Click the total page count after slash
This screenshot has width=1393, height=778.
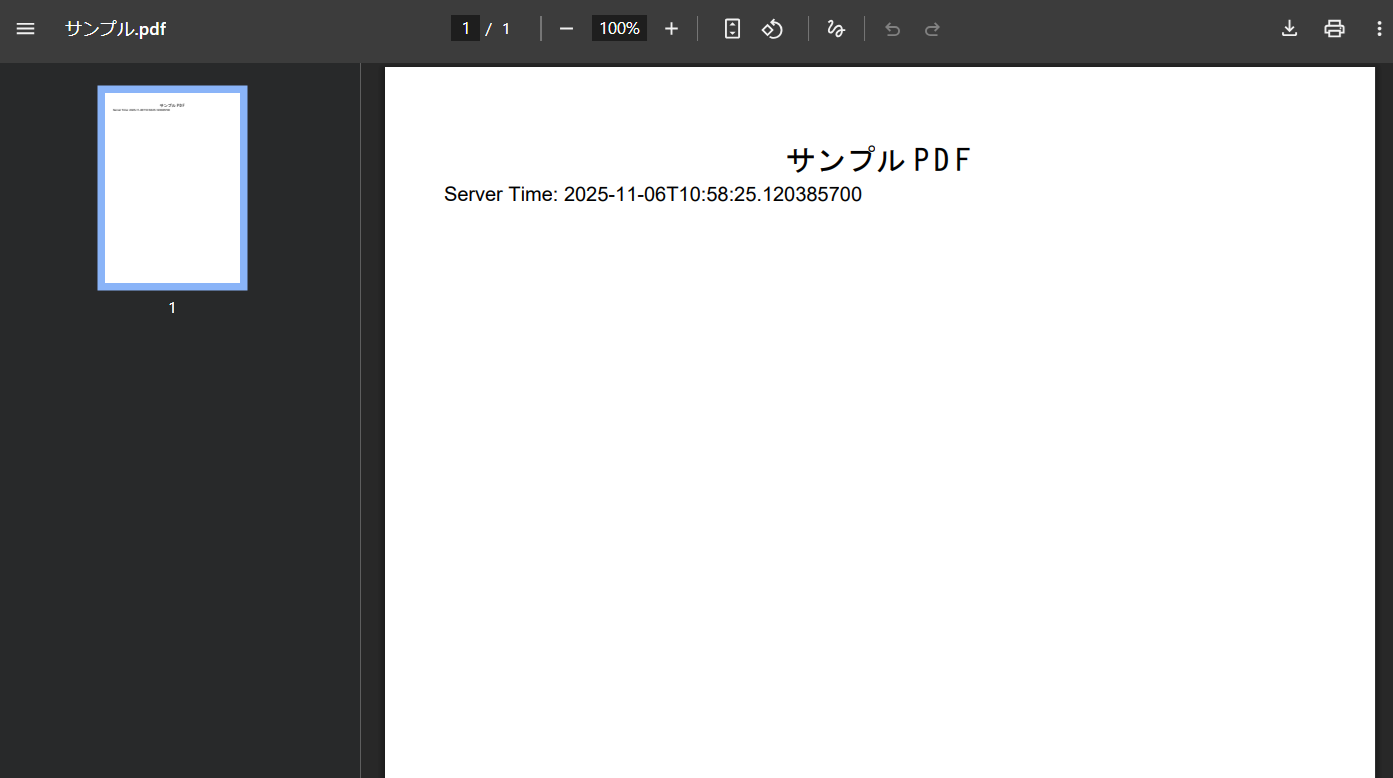click(506, 29)
